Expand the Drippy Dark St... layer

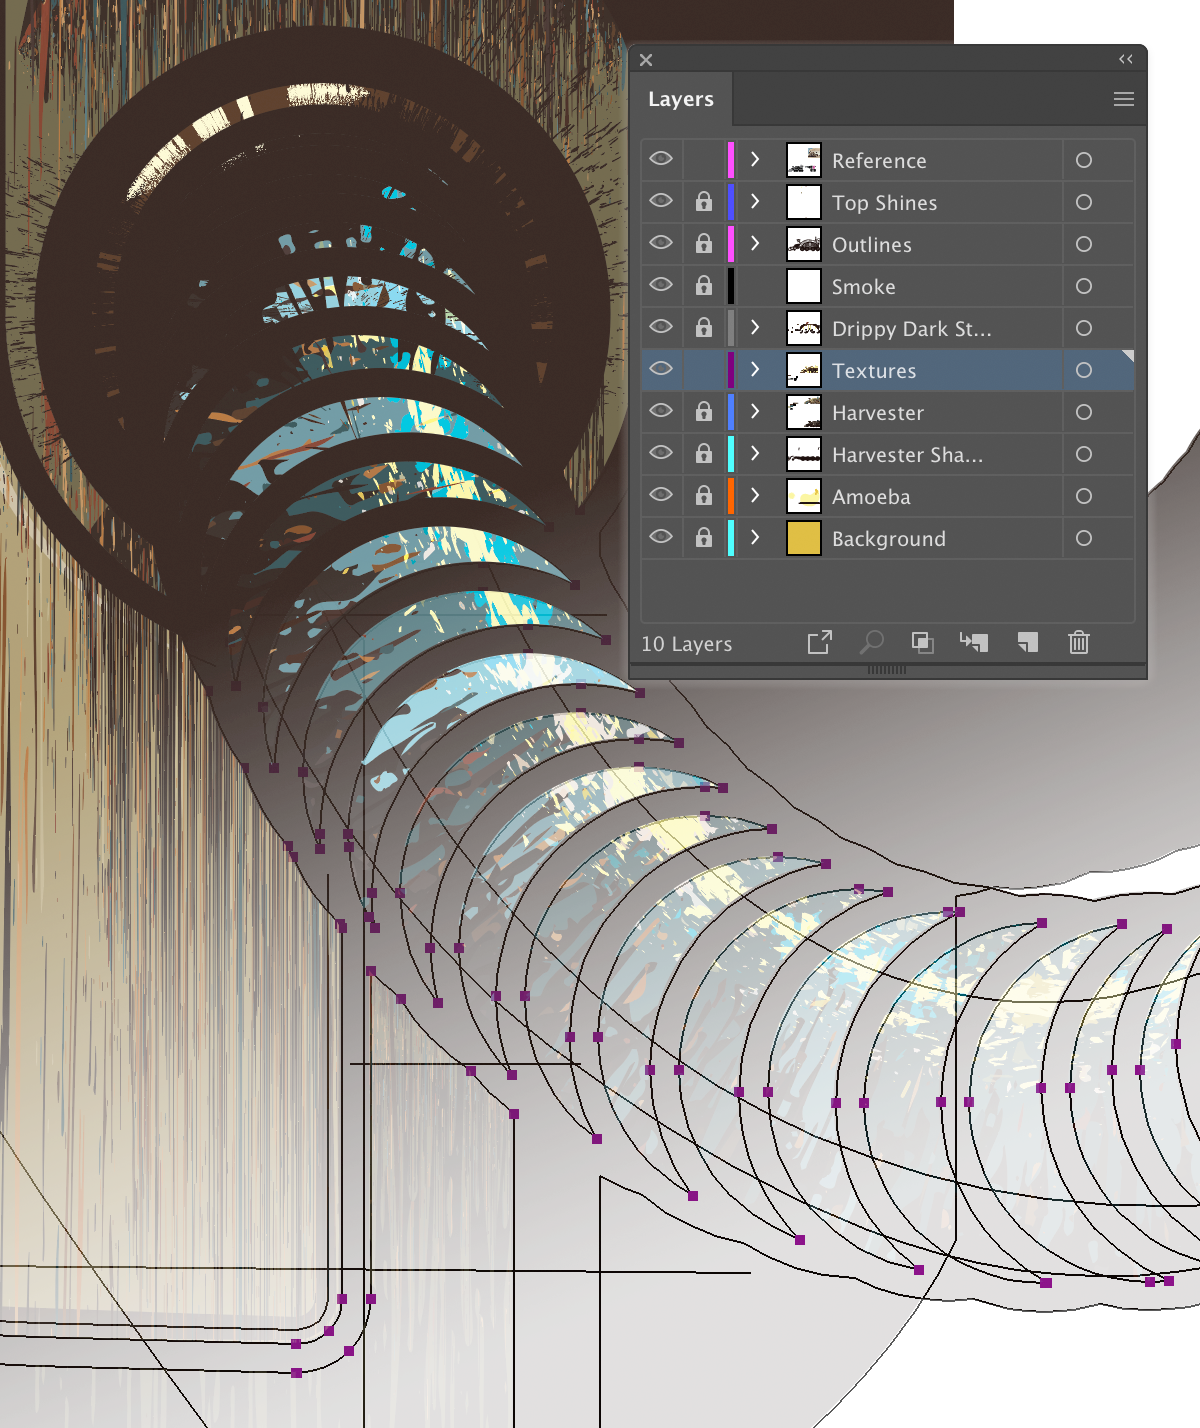(755, 327)
